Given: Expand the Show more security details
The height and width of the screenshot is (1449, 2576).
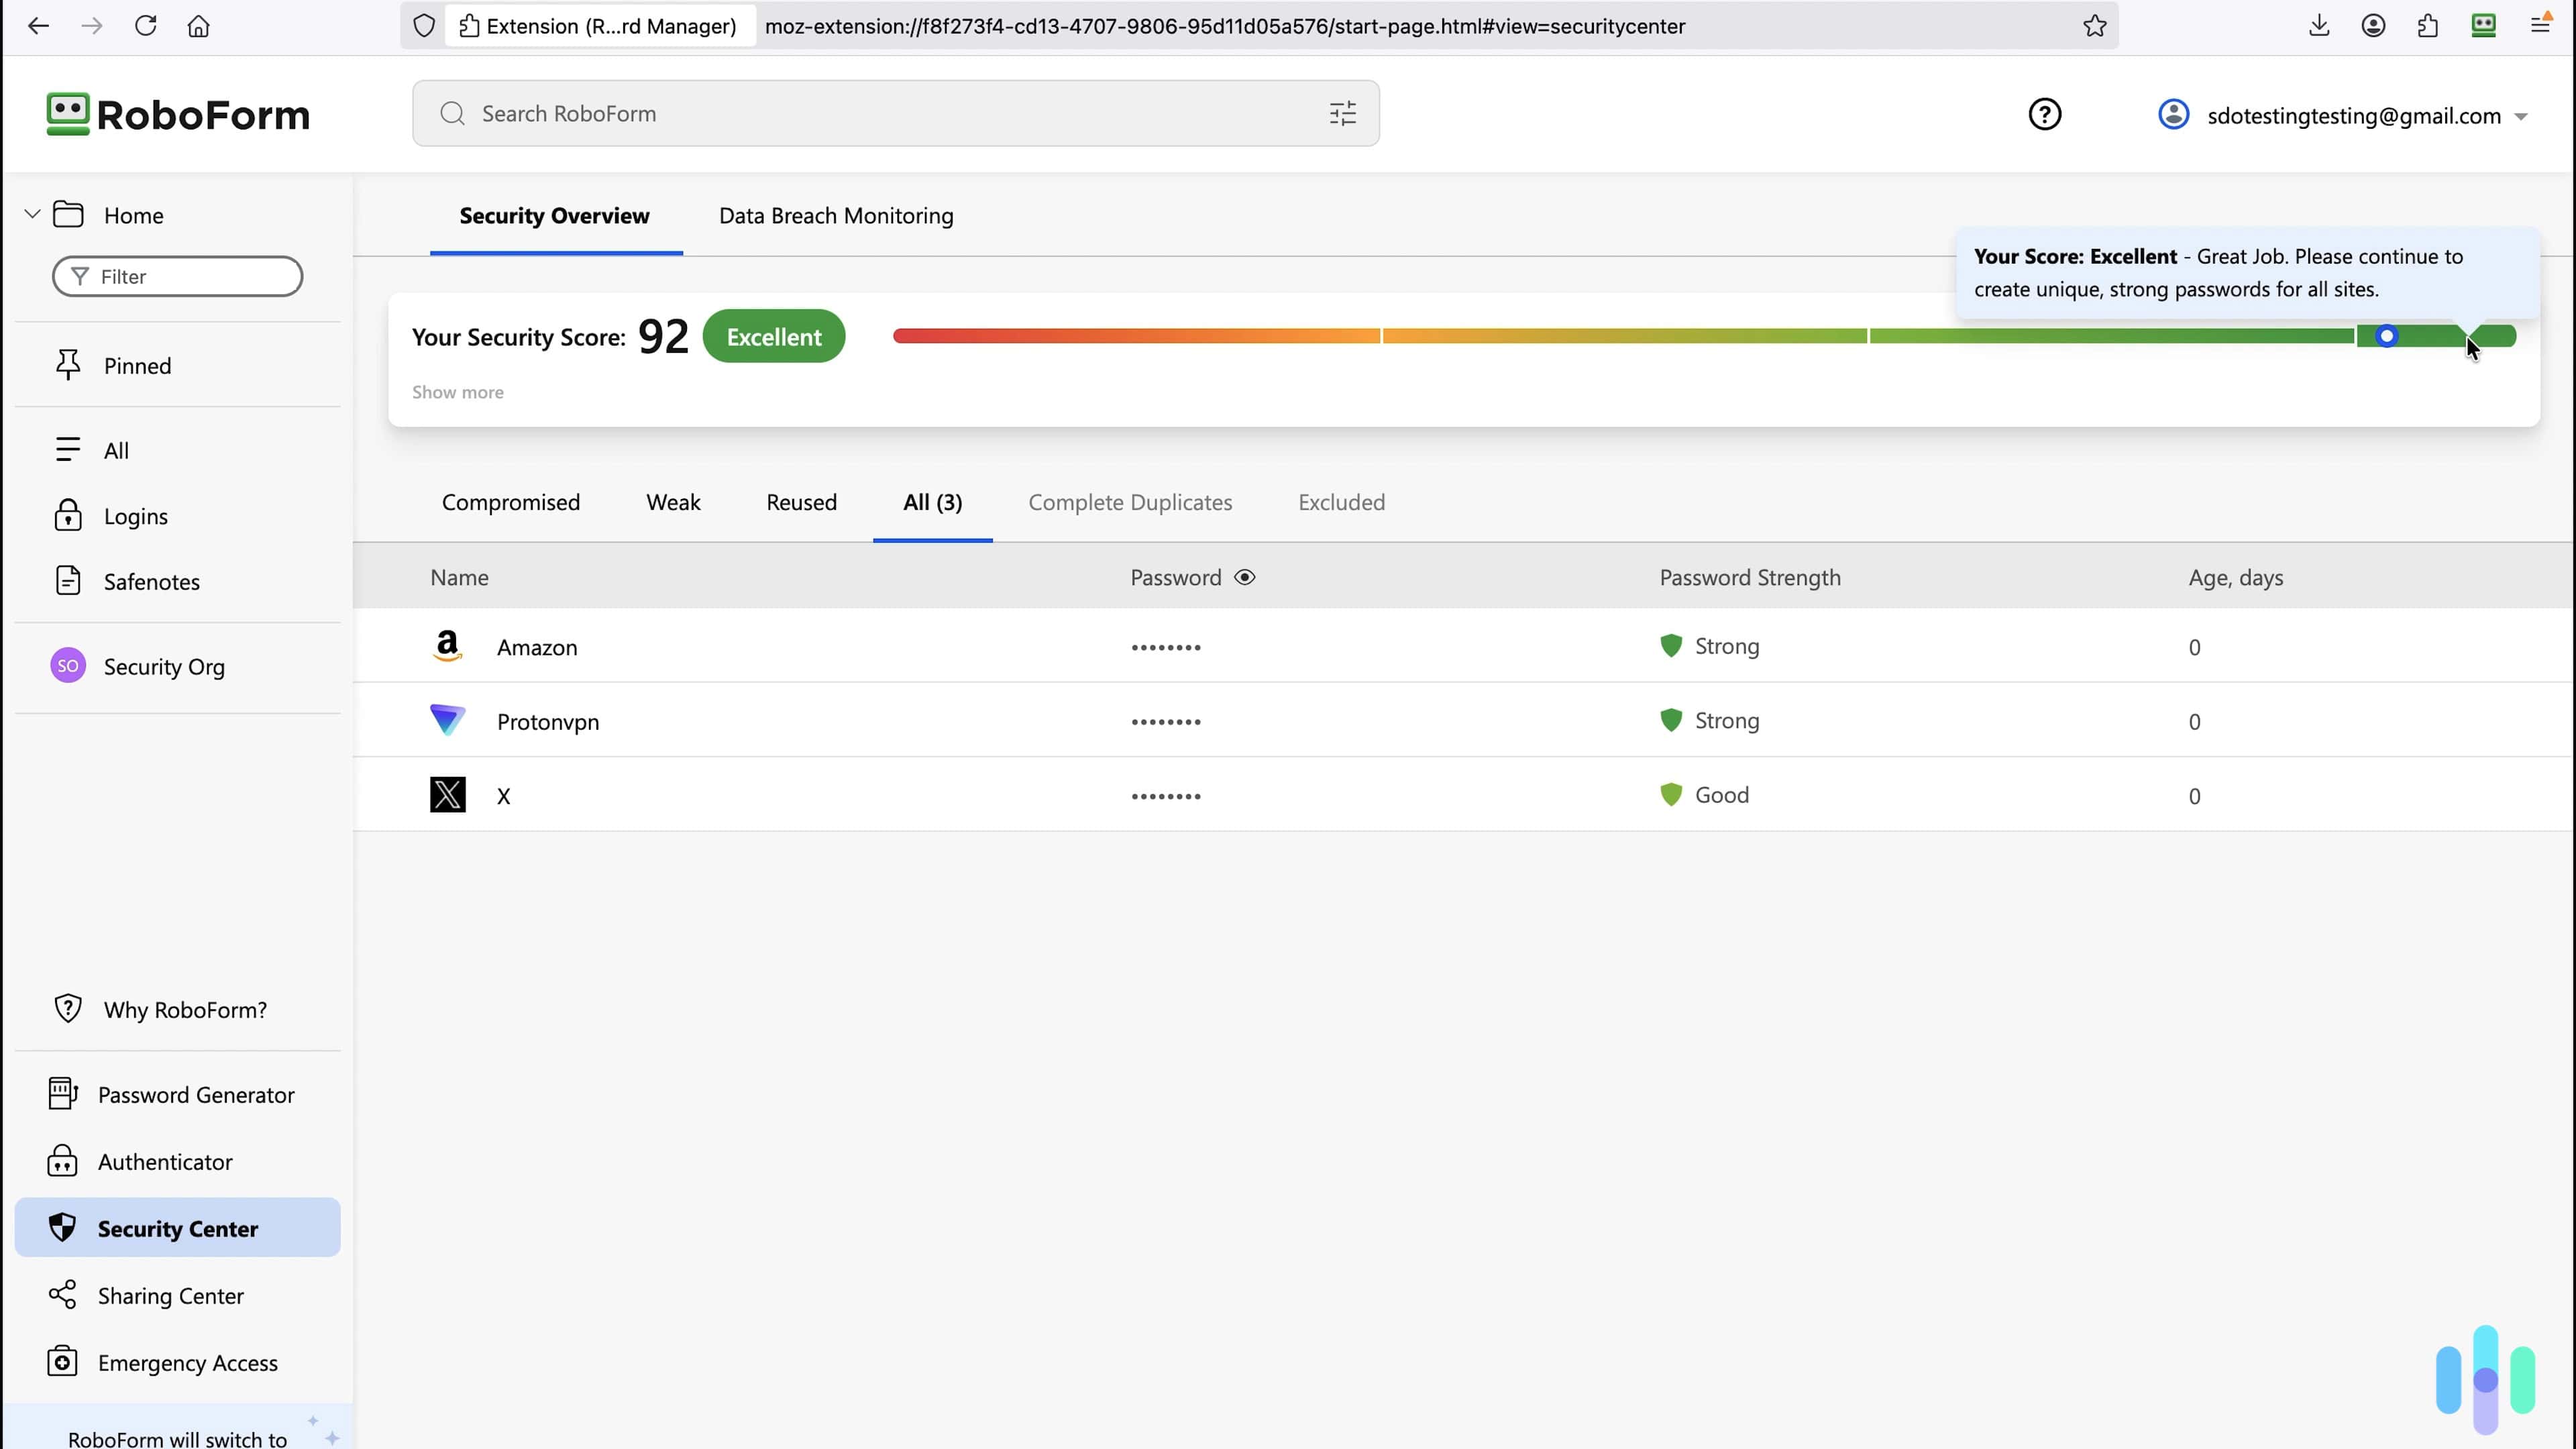Looking at the screenshot, I should click(457, 392).
